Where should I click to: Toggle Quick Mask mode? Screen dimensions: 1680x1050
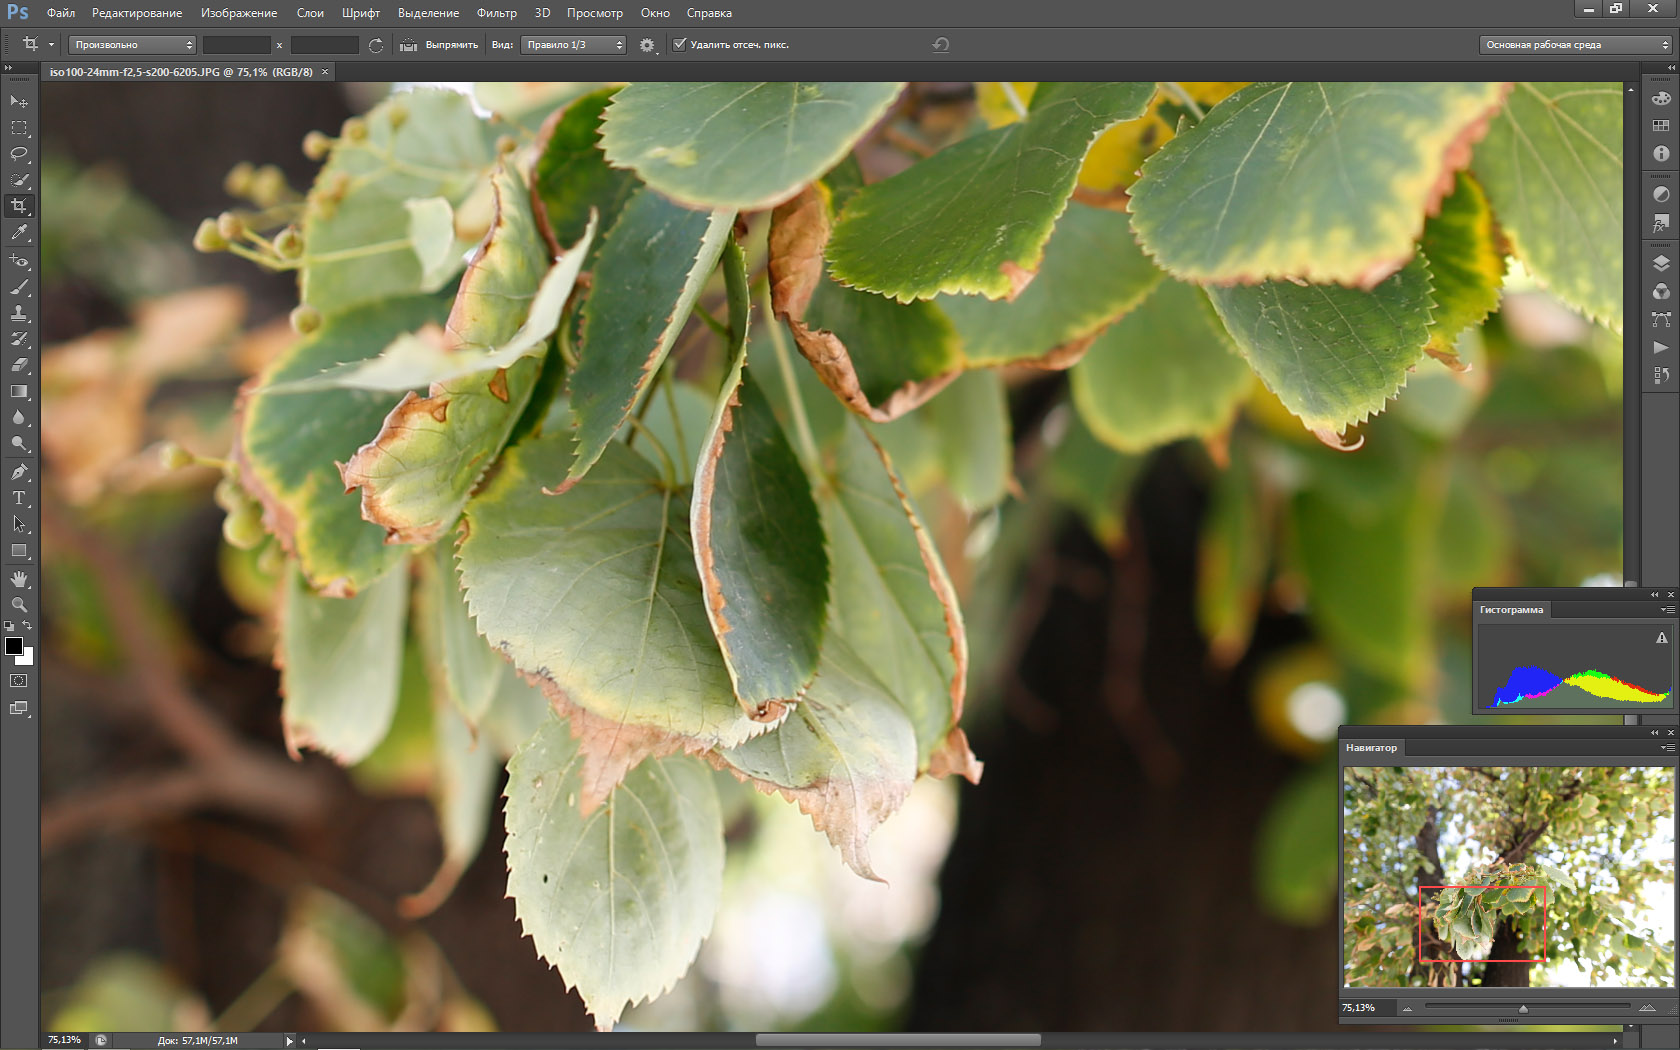[19, 681]
